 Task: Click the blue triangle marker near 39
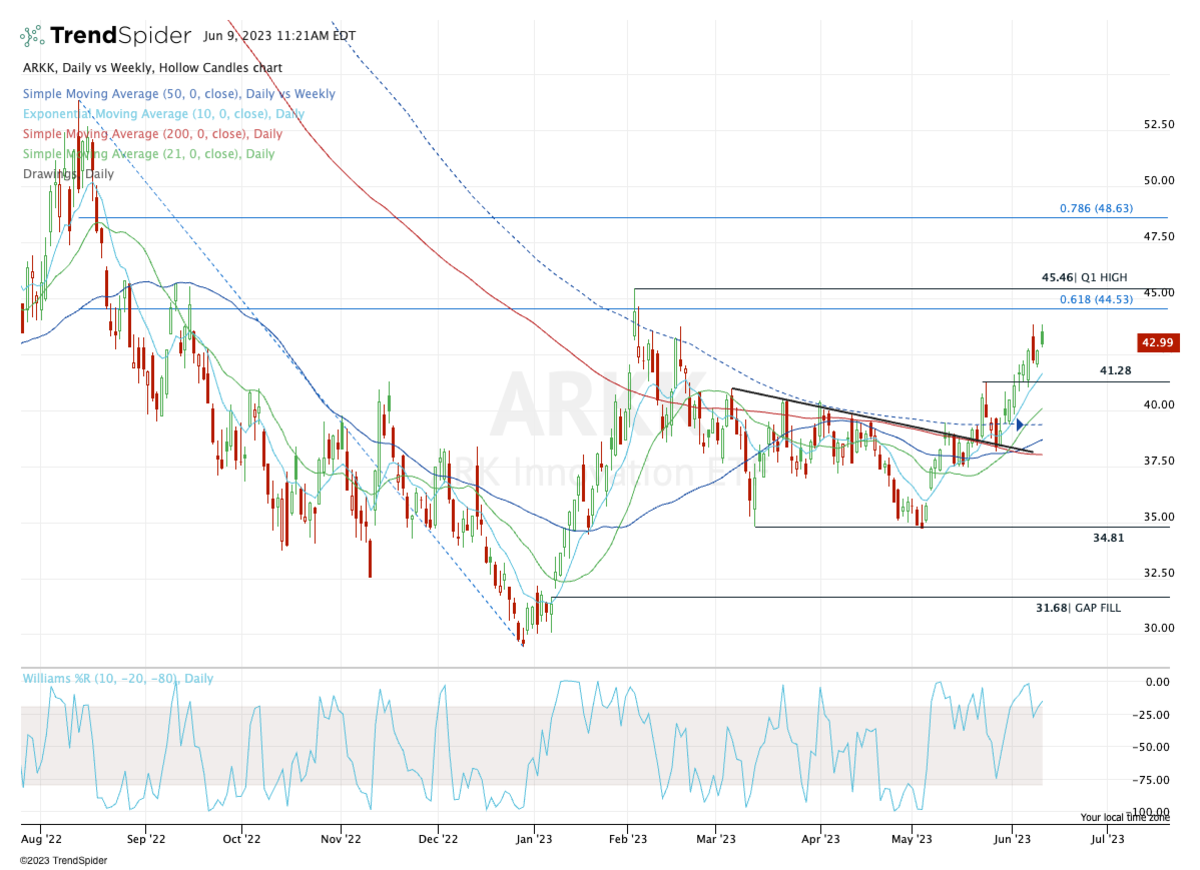click(x=1019, y=425)
